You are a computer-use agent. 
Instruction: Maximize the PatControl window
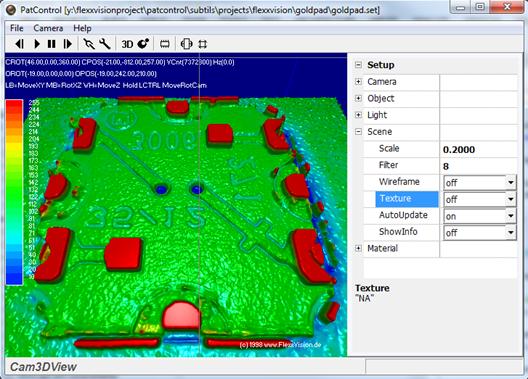[x=480, y=7]
